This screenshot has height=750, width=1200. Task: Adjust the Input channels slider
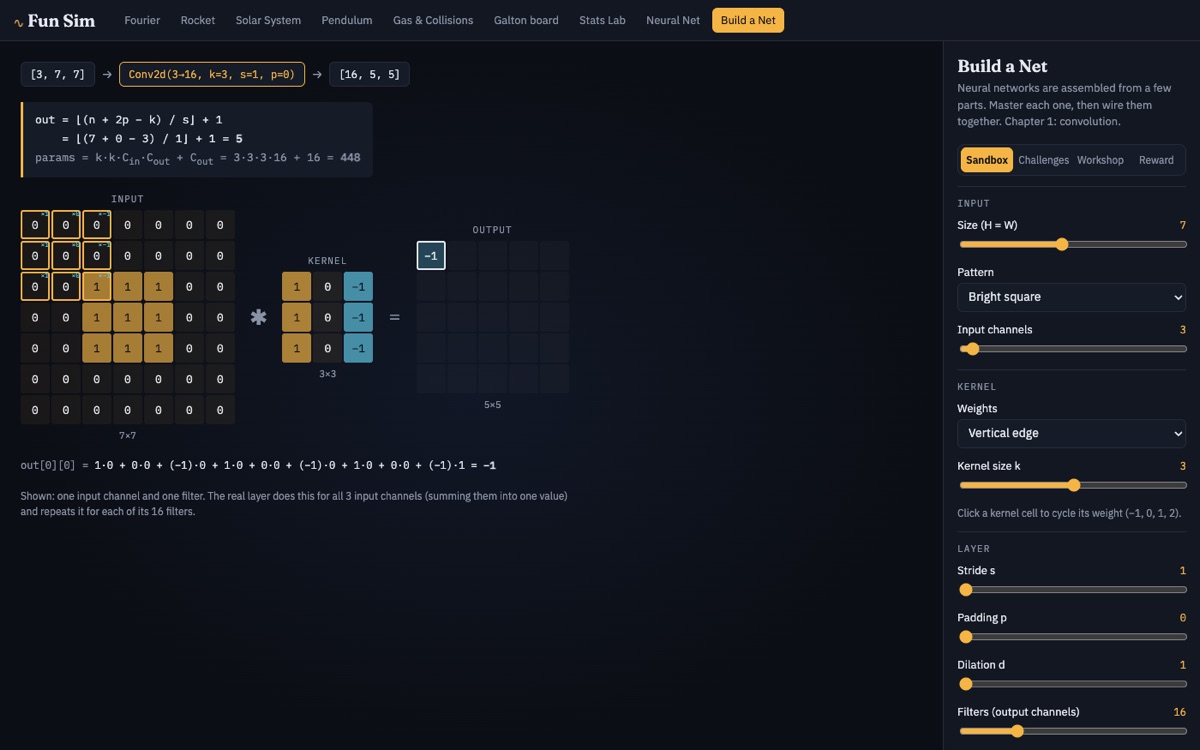click(x=1072, y=349)
